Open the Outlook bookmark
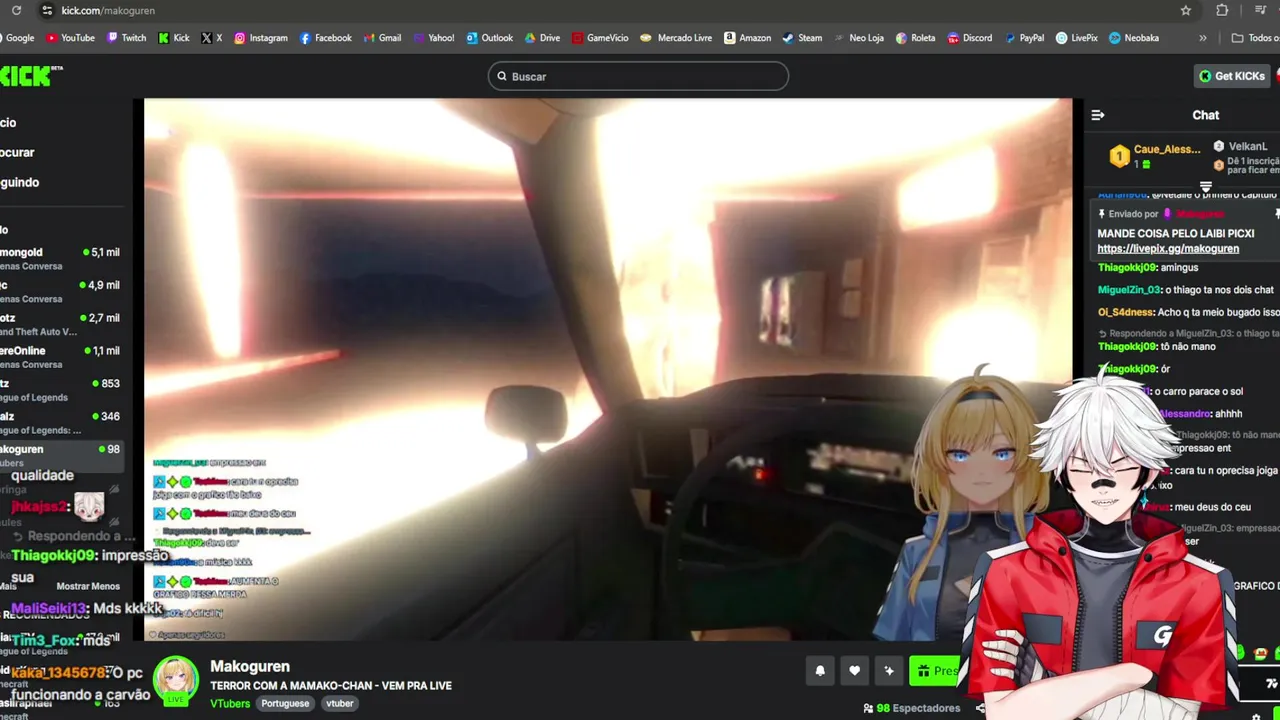Screen dimensions: 1280x720 point(489,38)
